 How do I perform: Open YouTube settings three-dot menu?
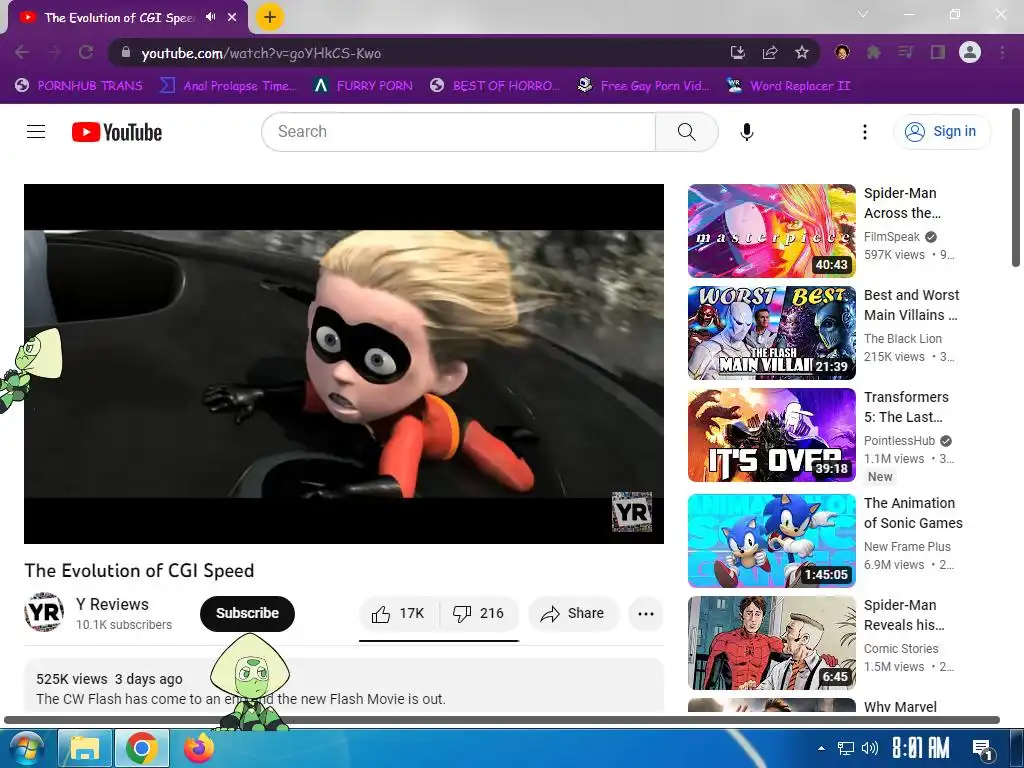pyautogui.click(x=865, y=132)
